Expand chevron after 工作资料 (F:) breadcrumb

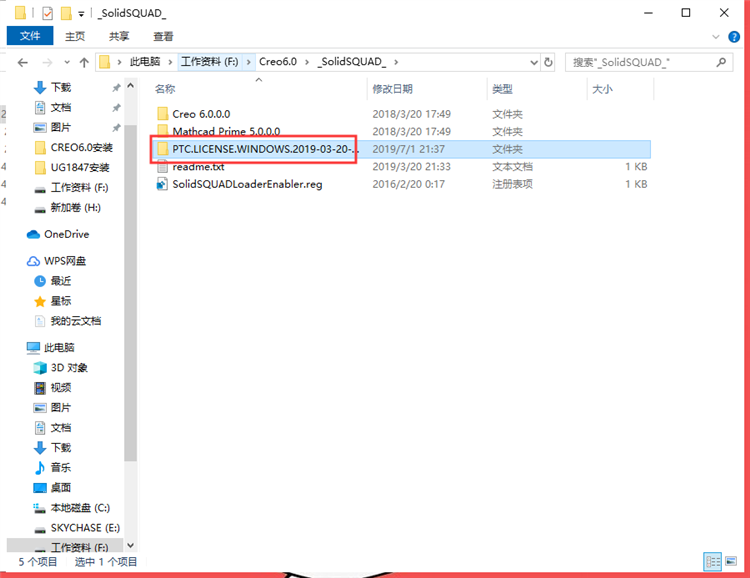248,62
